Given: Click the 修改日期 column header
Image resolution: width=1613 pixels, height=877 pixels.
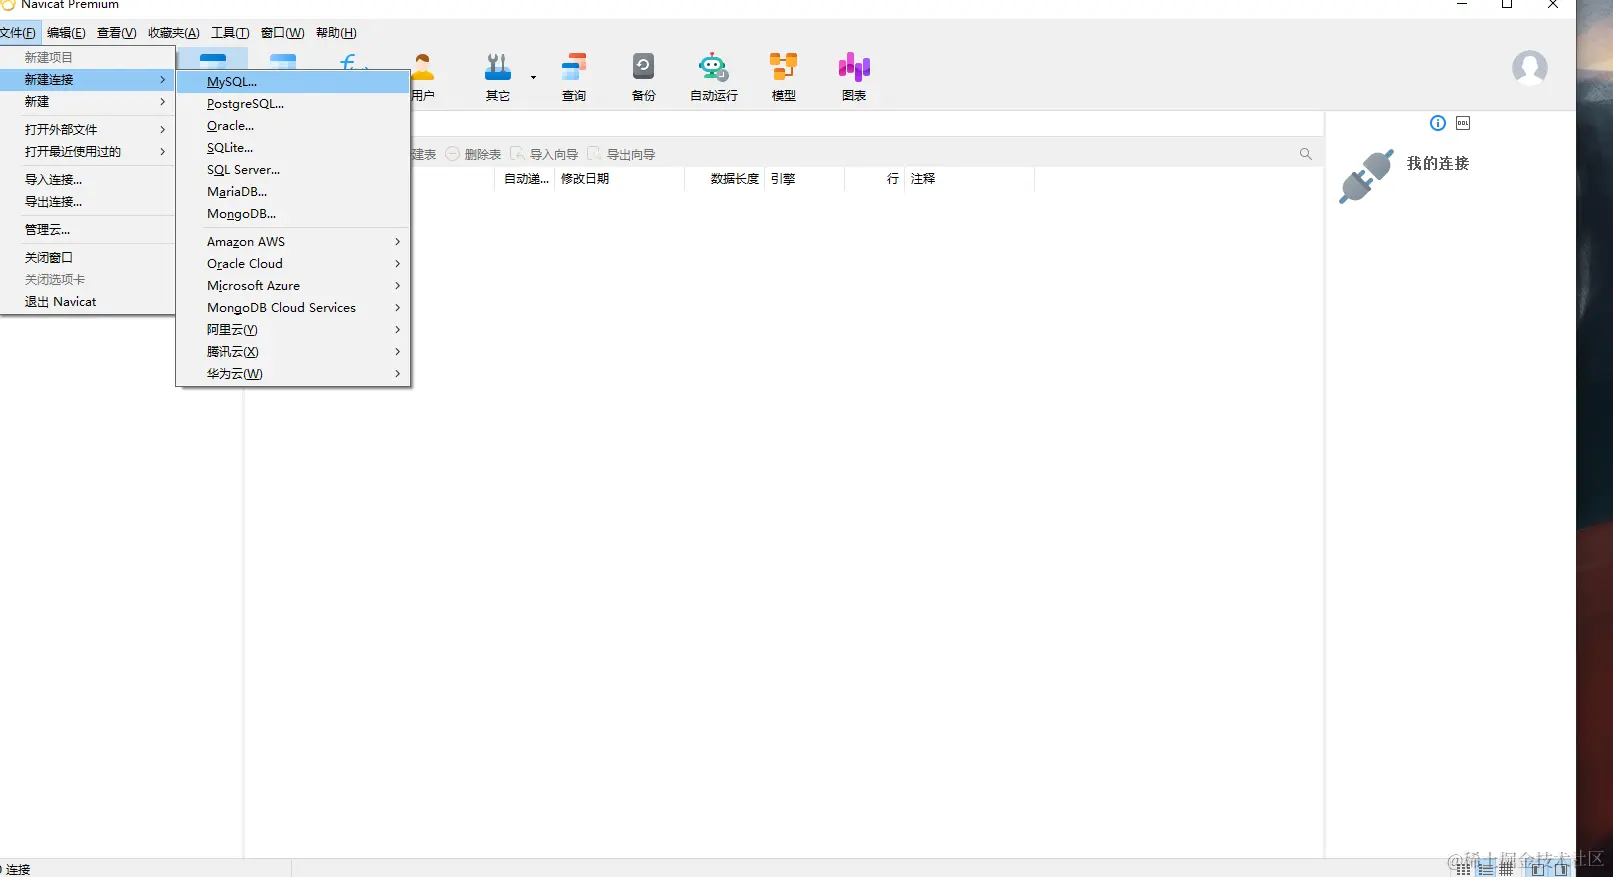Looking at the screenshot, I should point(619,179).
